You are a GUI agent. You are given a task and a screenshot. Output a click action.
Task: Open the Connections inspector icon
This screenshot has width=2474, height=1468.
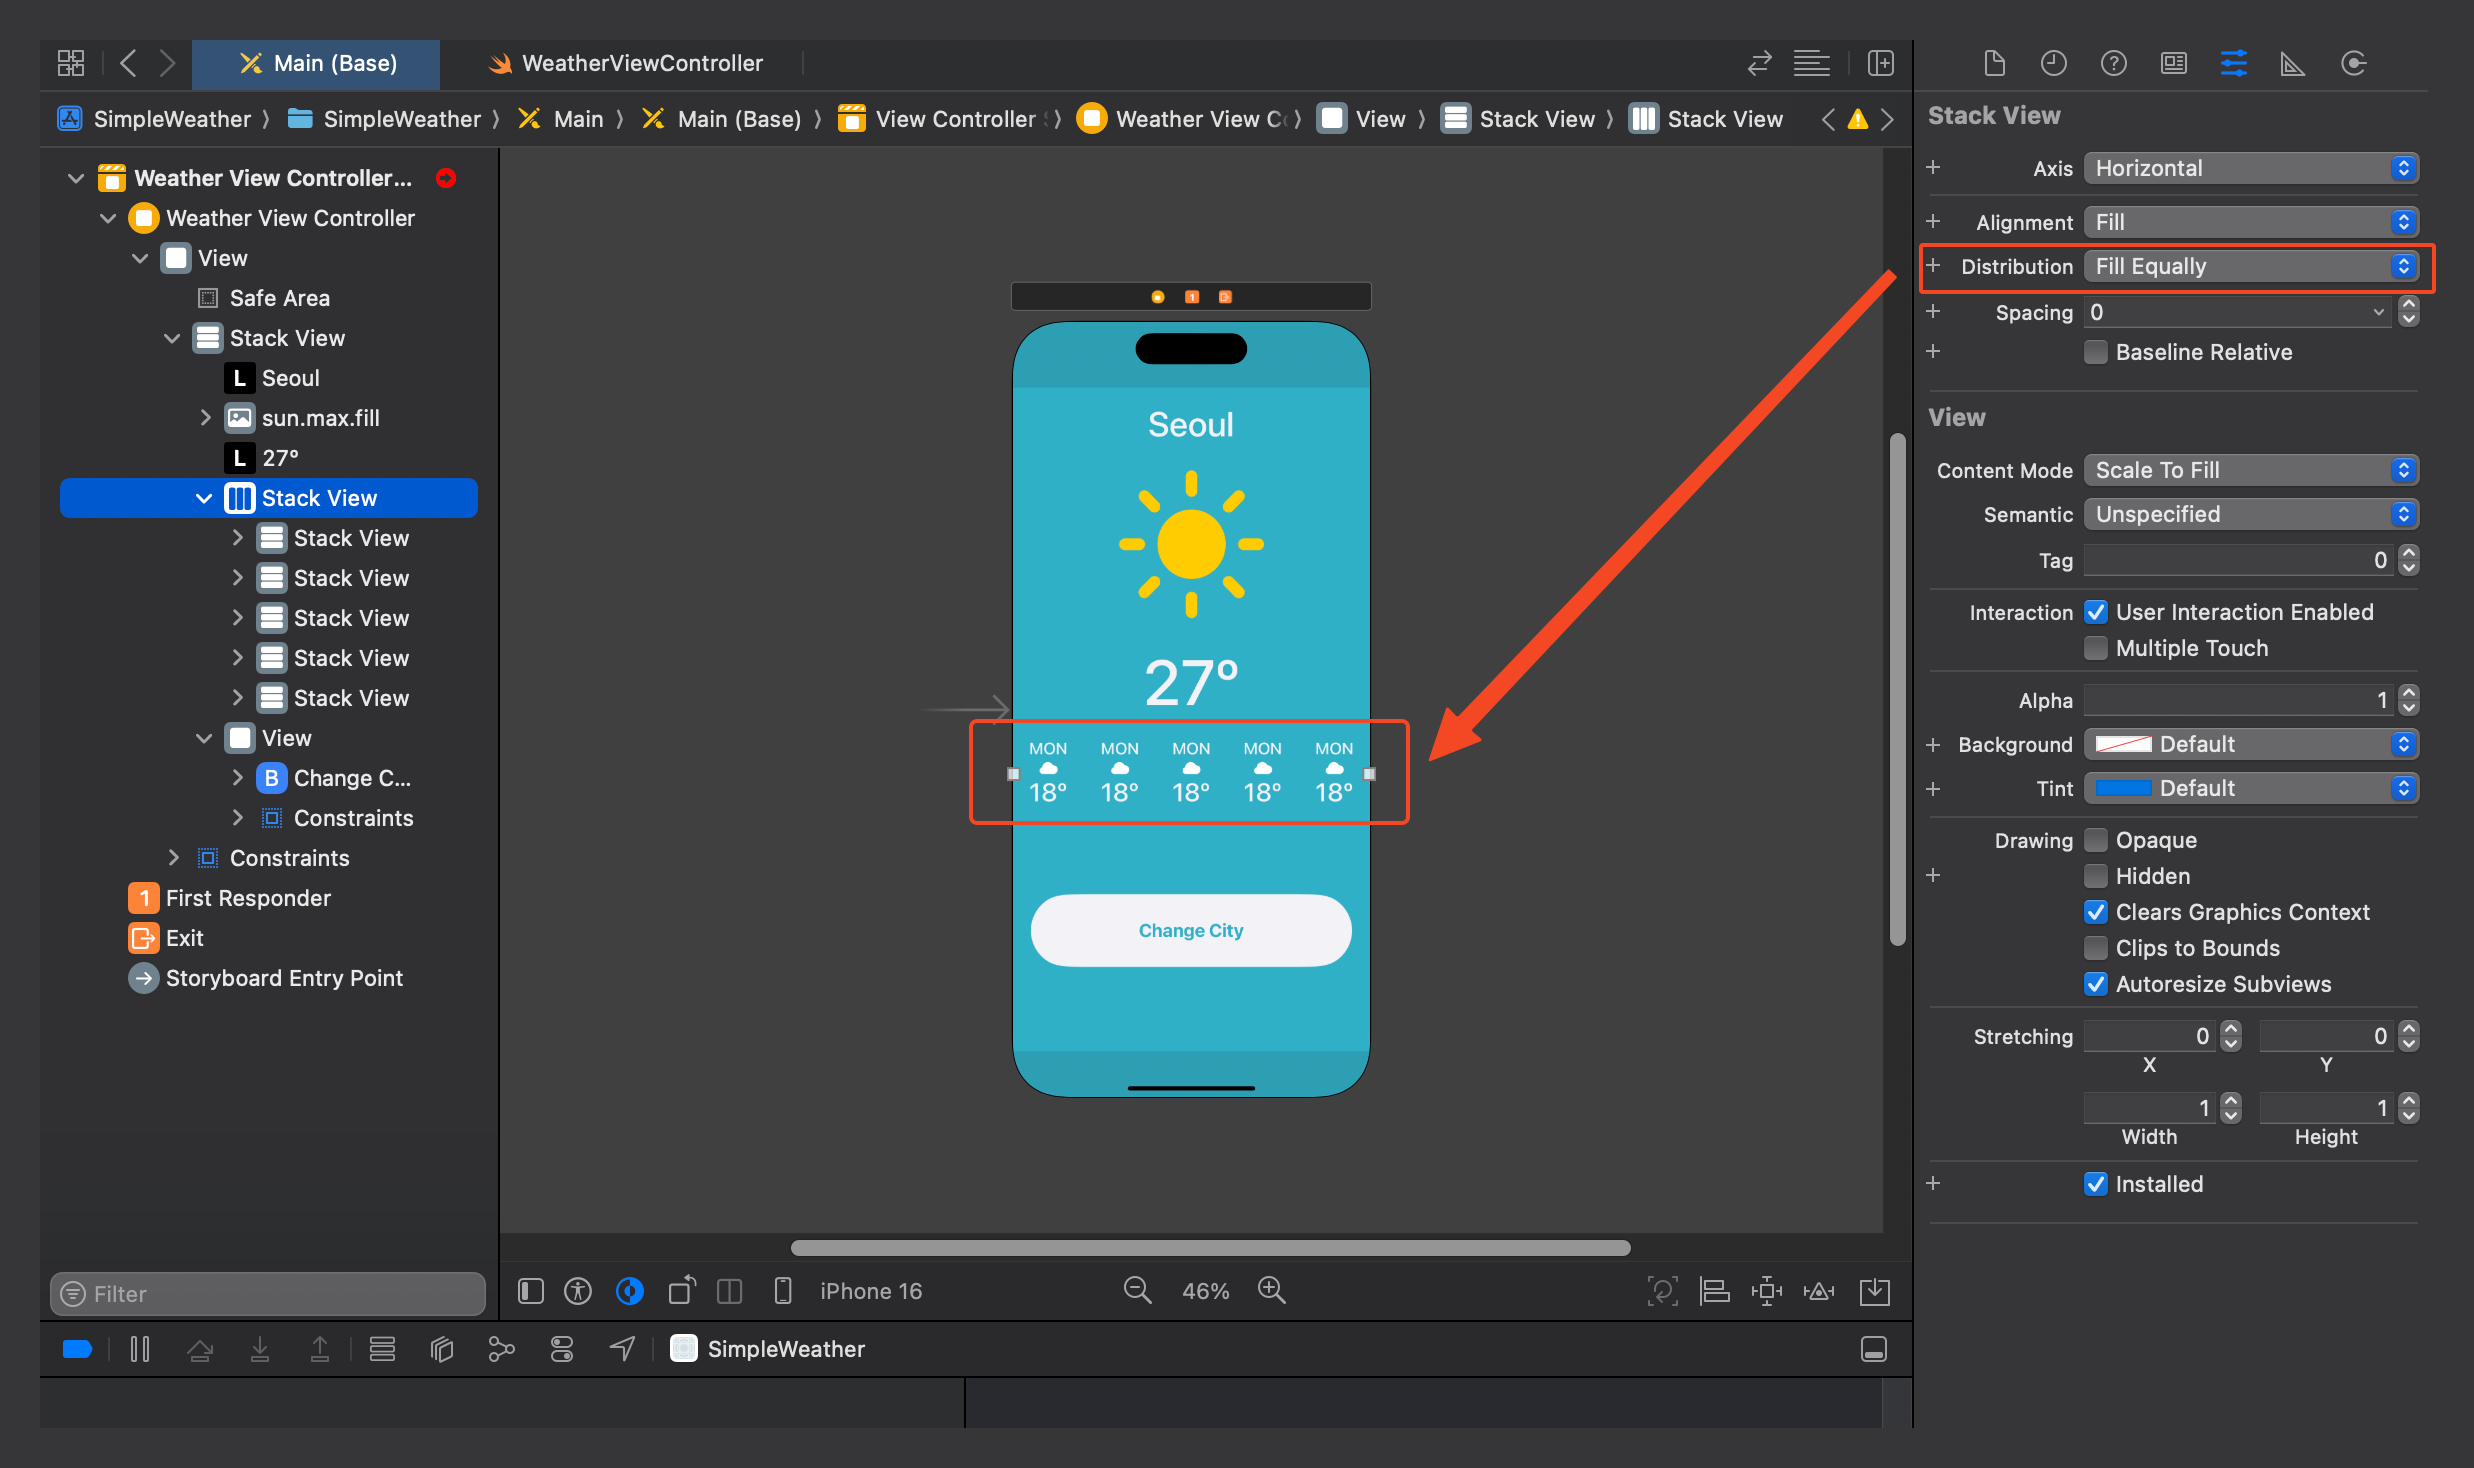(x=2353, y=64)
